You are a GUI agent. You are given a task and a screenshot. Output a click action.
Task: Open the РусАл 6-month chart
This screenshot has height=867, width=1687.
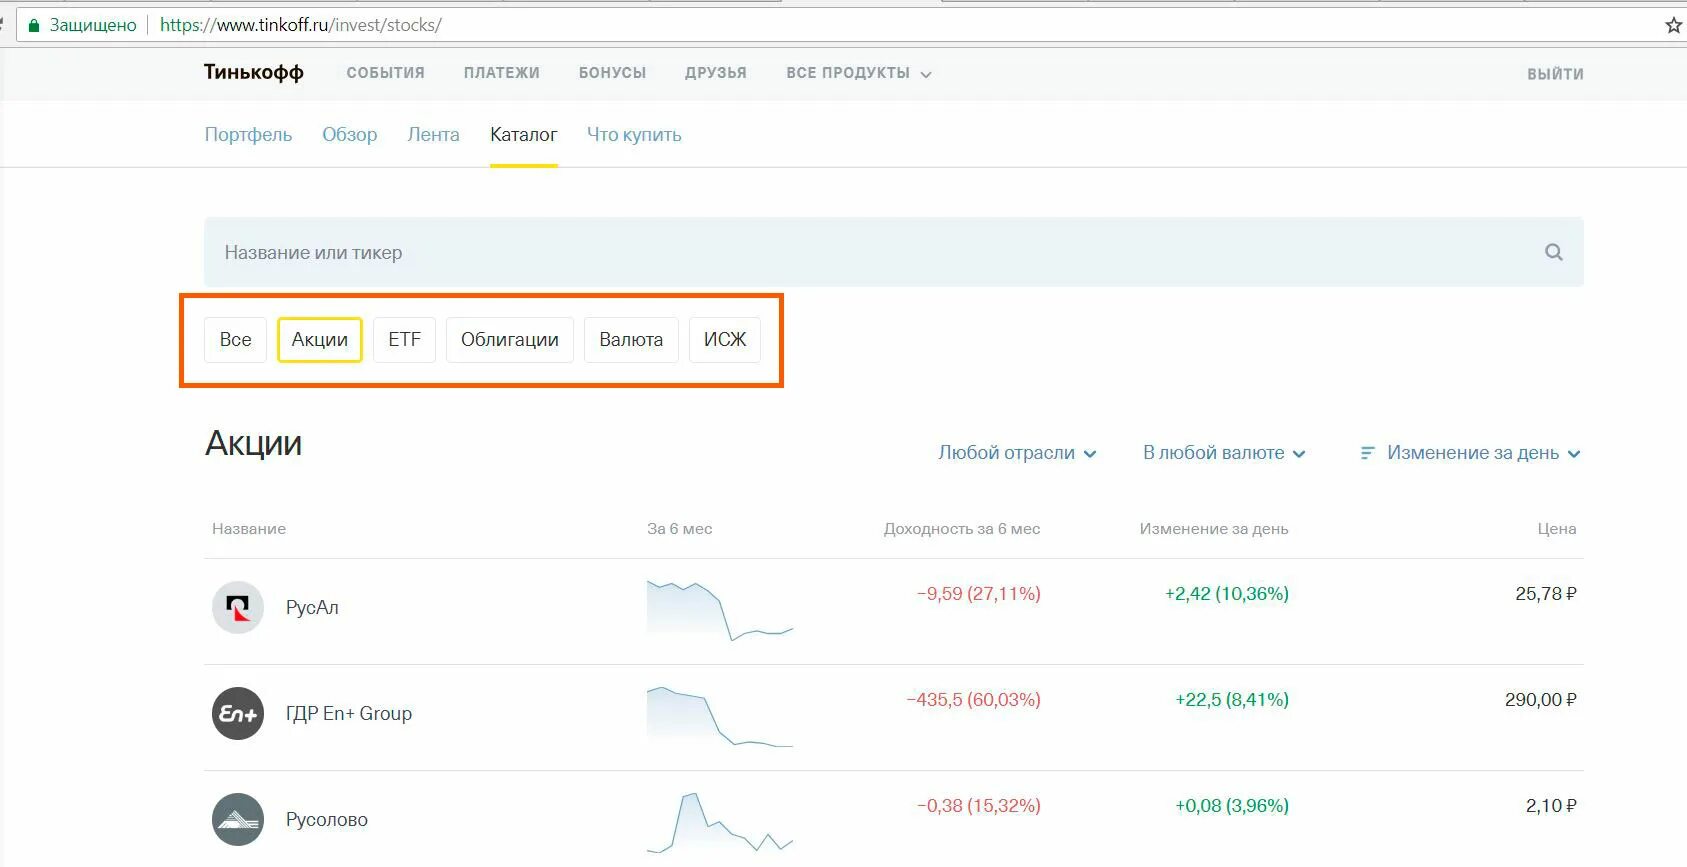720,609
